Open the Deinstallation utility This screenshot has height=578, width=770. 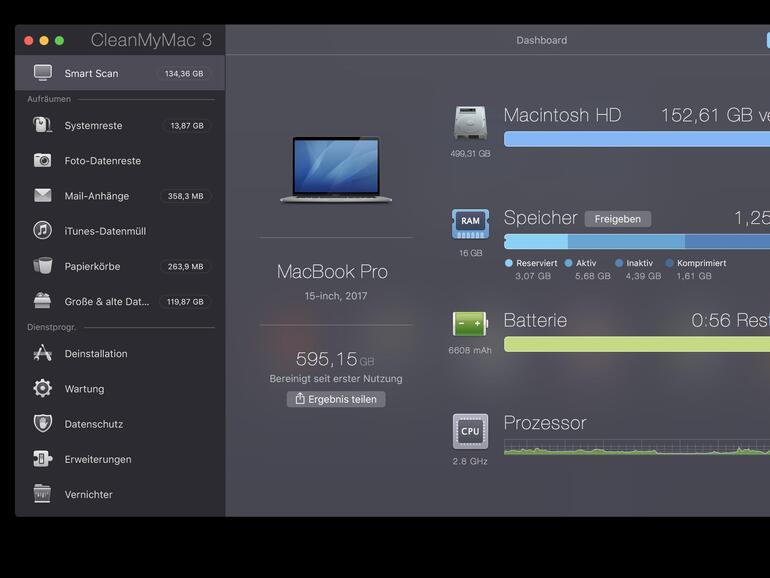click(x=120, y=354)
